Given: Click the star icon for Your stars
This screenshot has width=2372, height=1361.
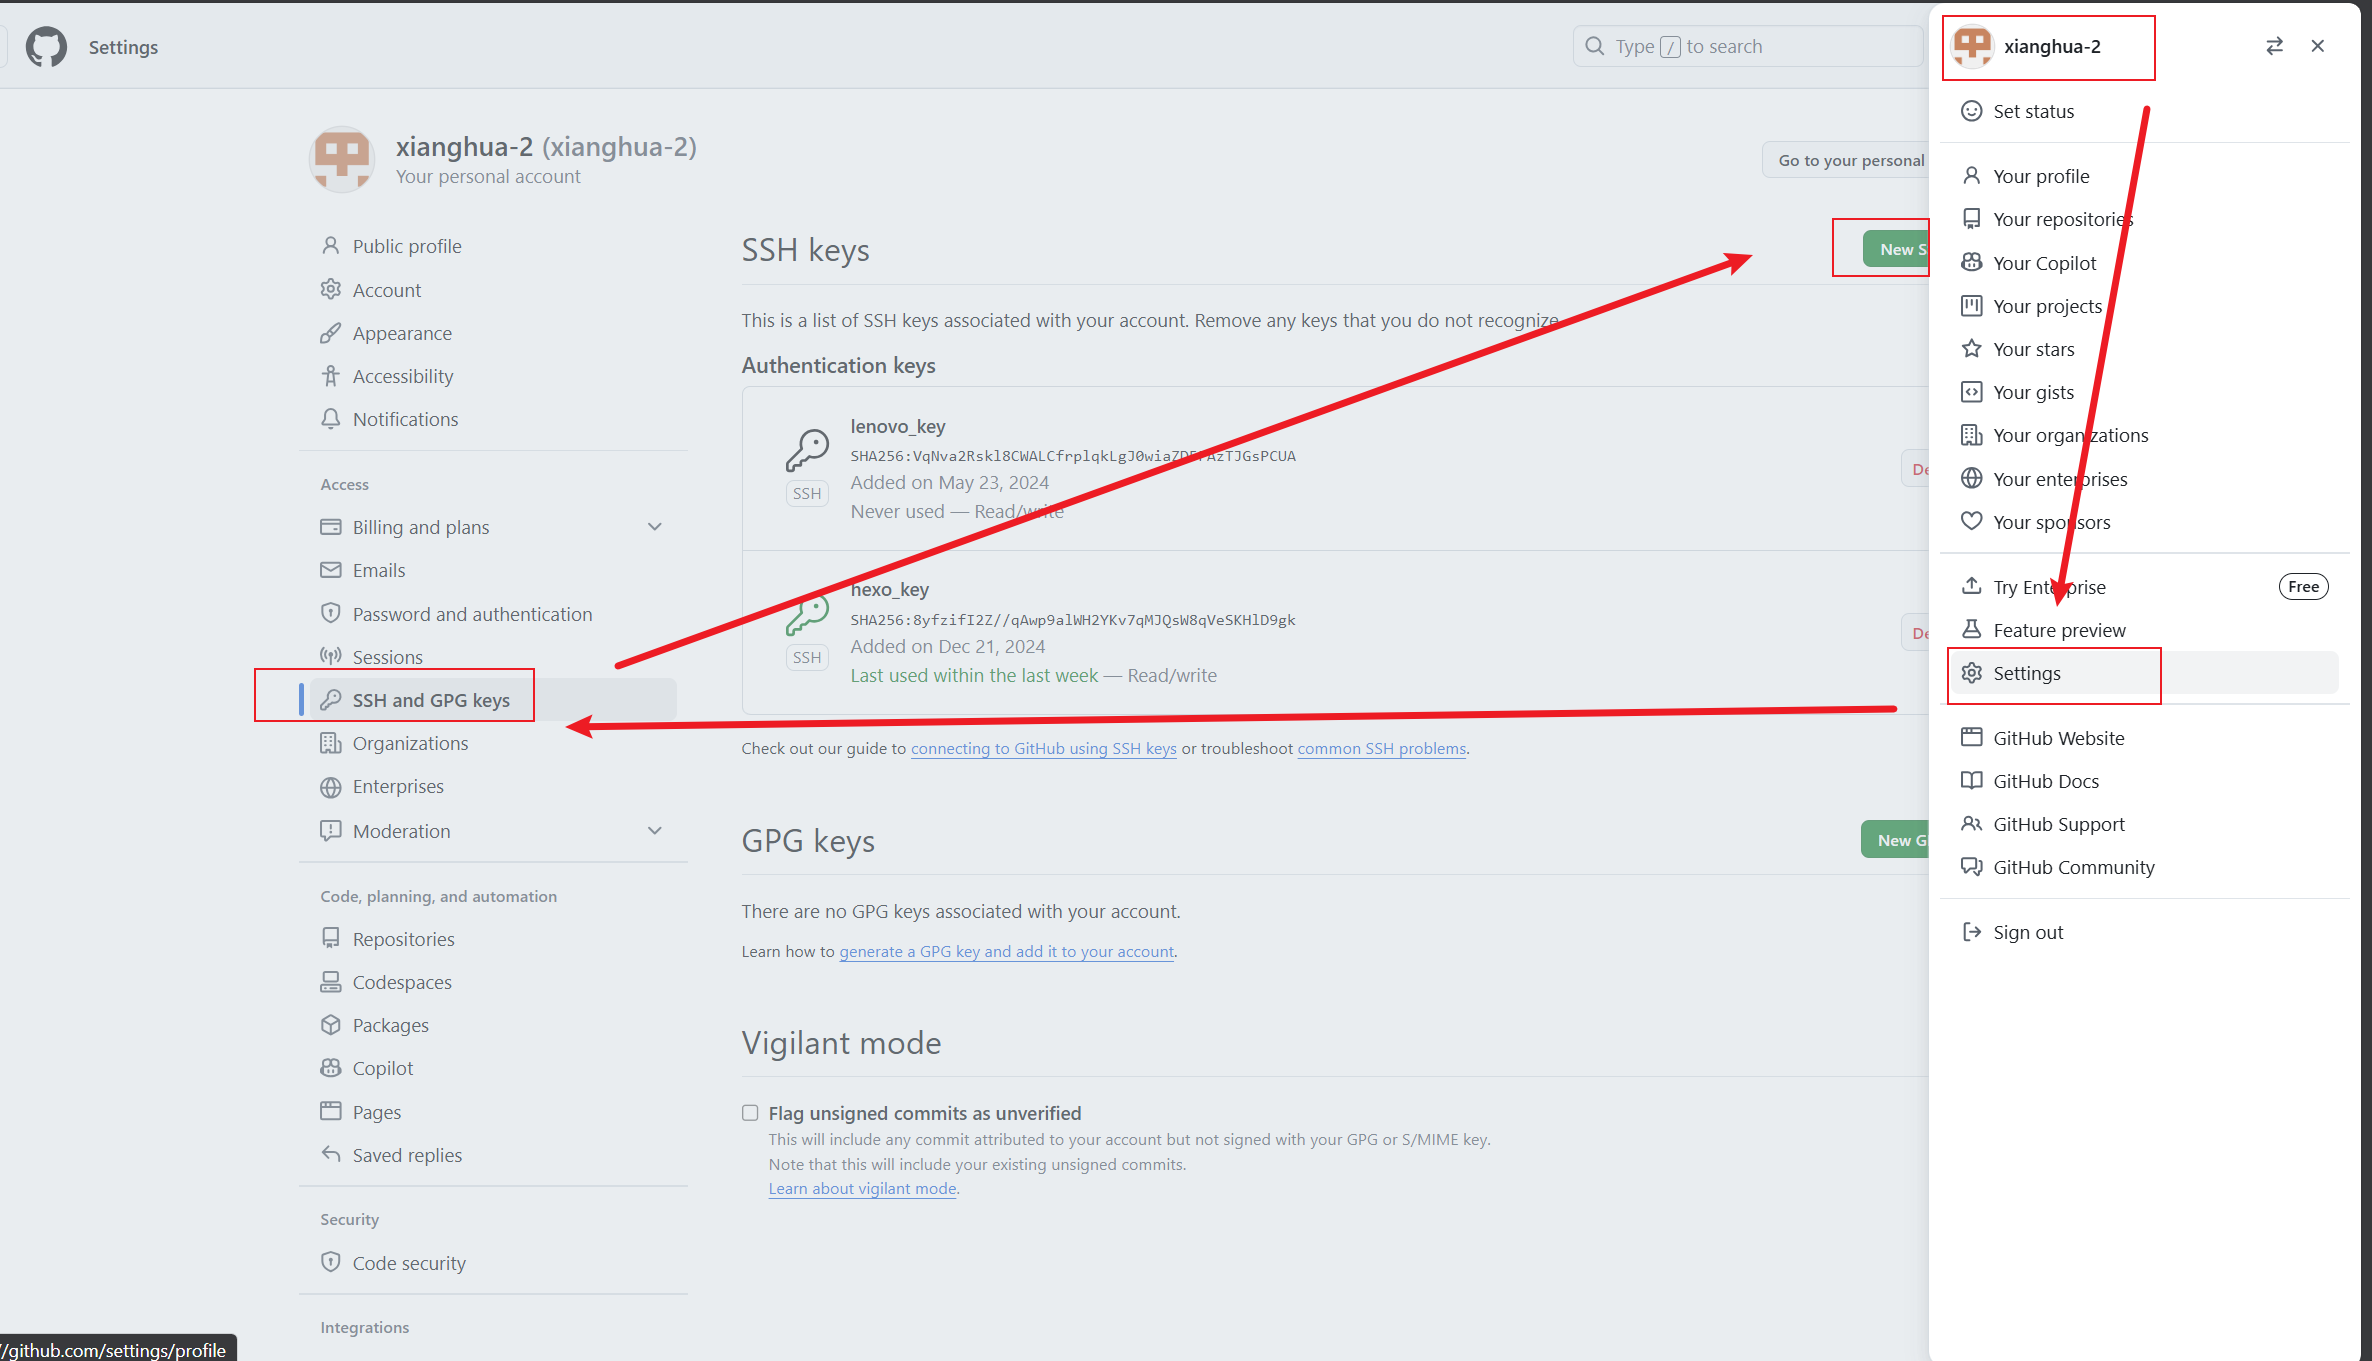Looking at the screenshot, I should click(1971, 349).
